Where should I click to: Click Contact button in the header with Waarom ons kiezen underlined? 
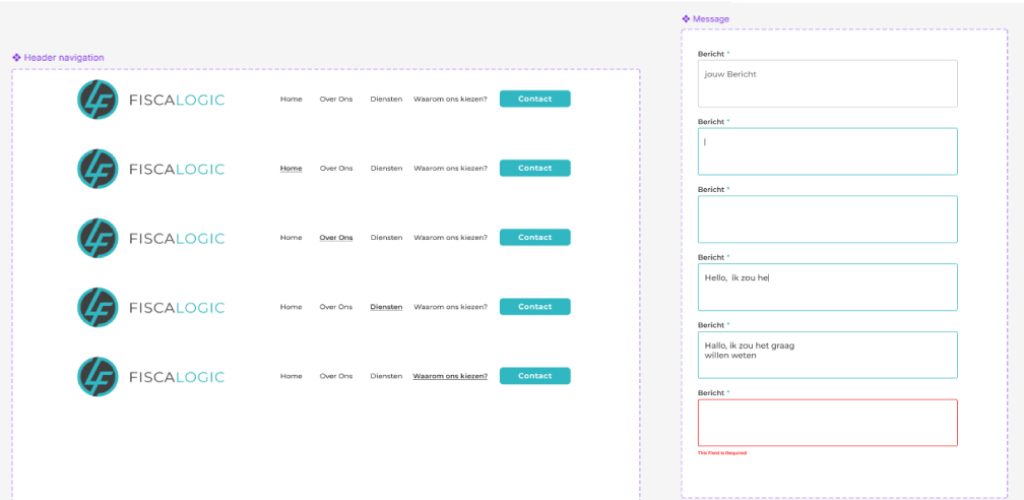535,375
